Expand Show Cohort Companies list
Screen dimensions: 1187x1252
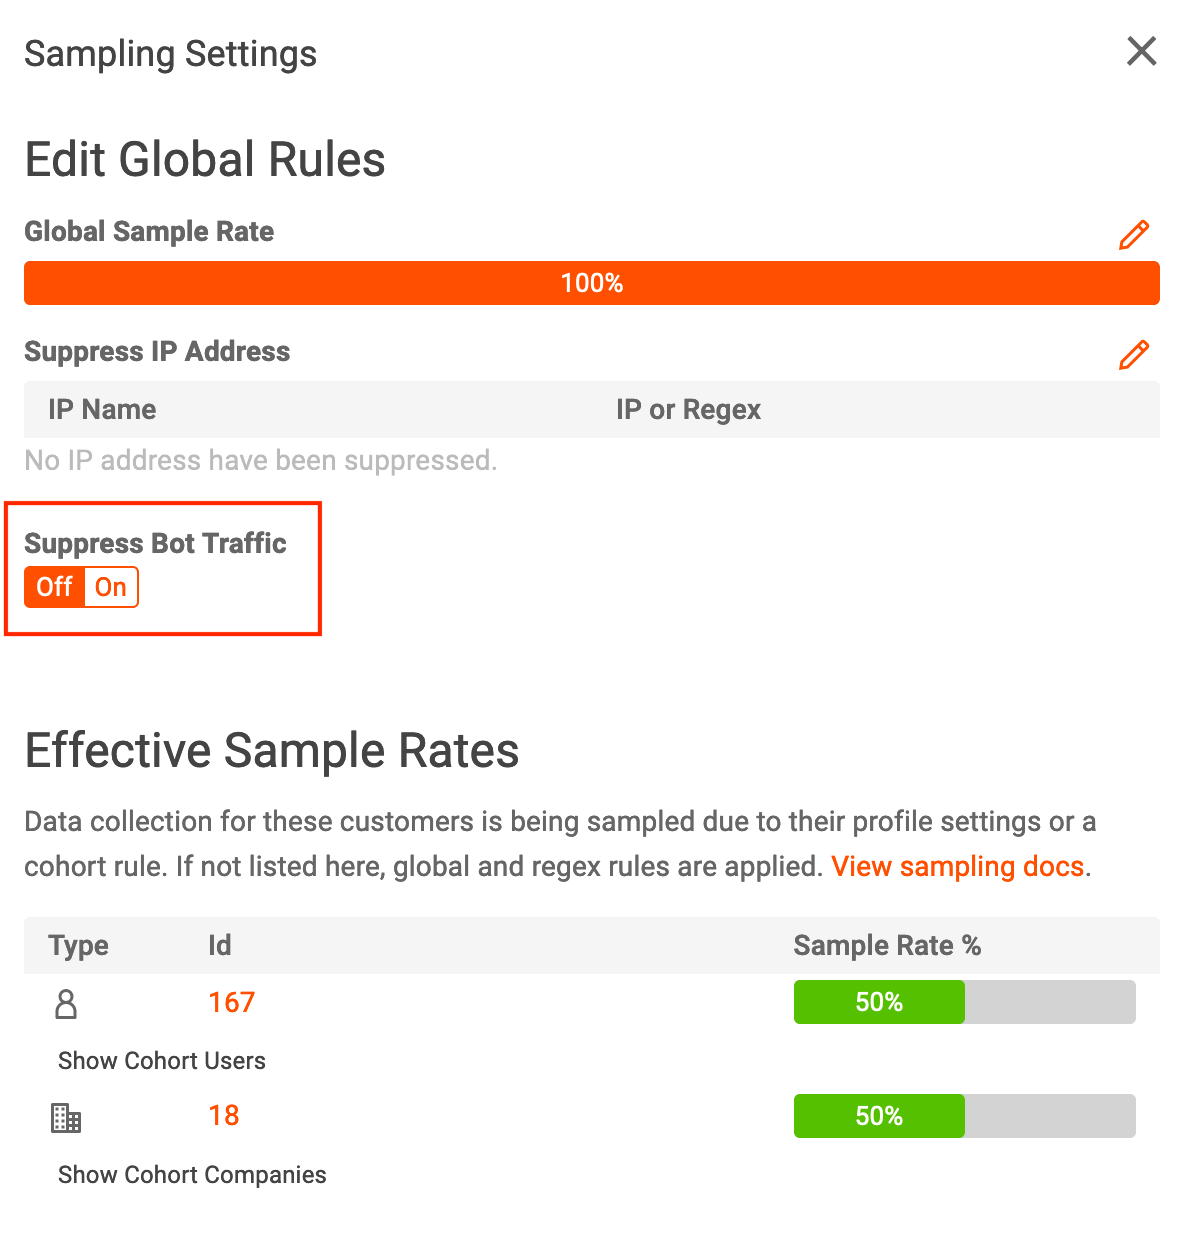pyautogui.click(x=192, y=1174)
